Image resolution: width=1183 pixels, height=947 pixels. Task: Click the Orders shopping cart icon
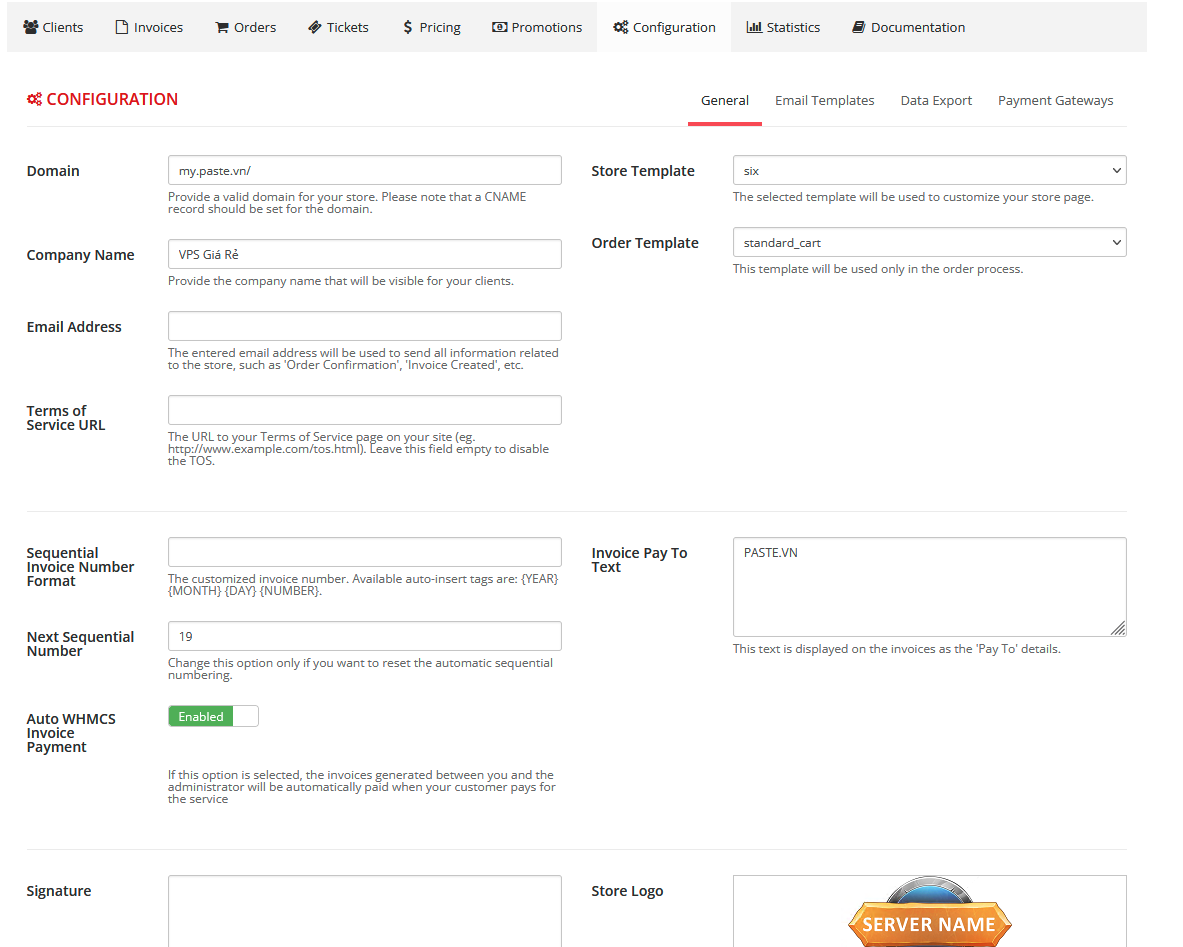[222, 27]
